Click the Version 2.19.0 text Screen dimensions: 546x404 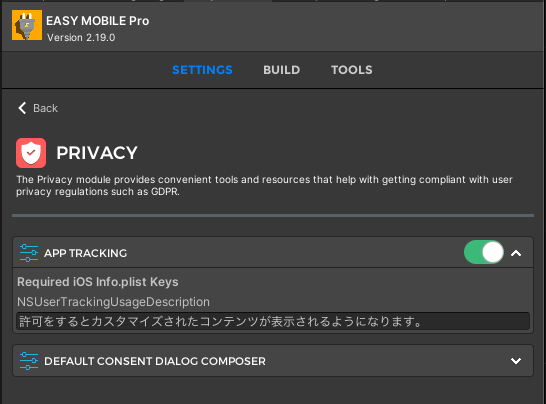click(81, 38)
